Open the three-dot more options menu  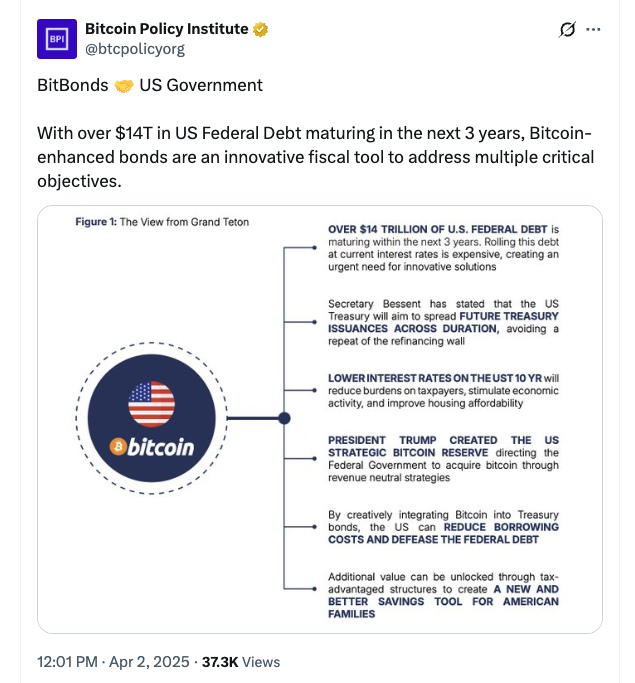tap(594, 30)
